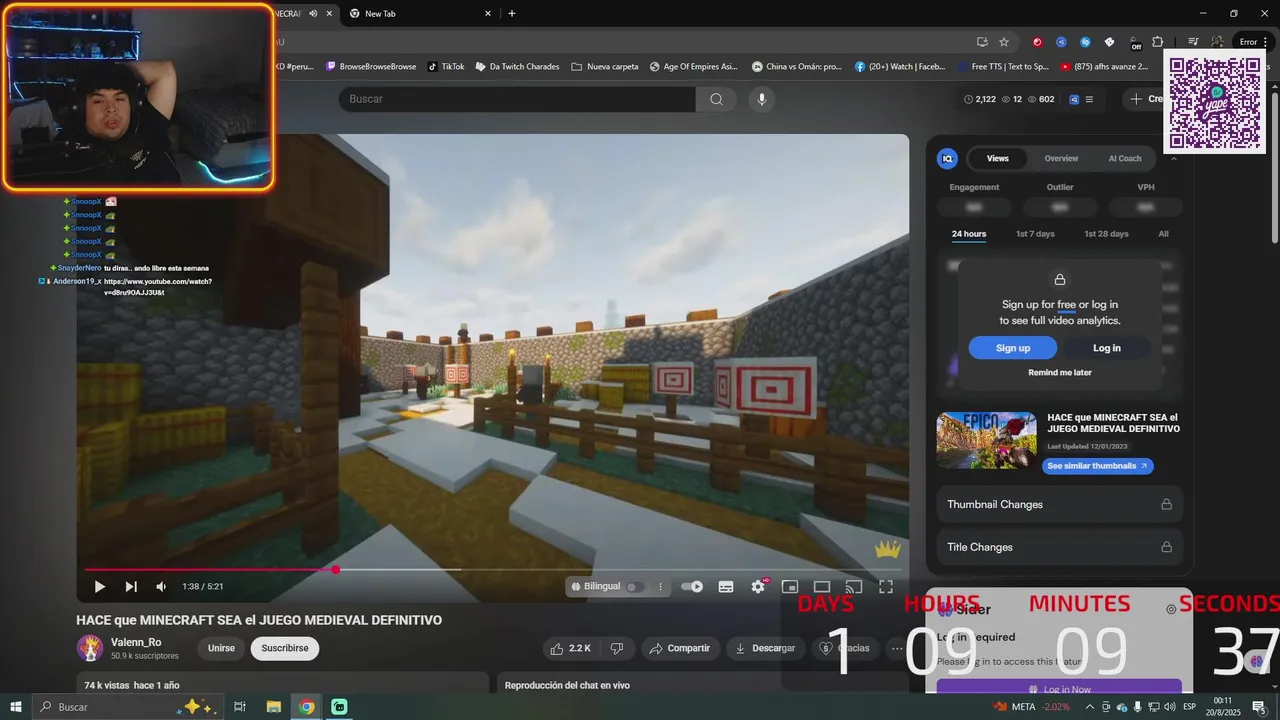
Task: Start voice search with microphone
Action: coord(762,99)
